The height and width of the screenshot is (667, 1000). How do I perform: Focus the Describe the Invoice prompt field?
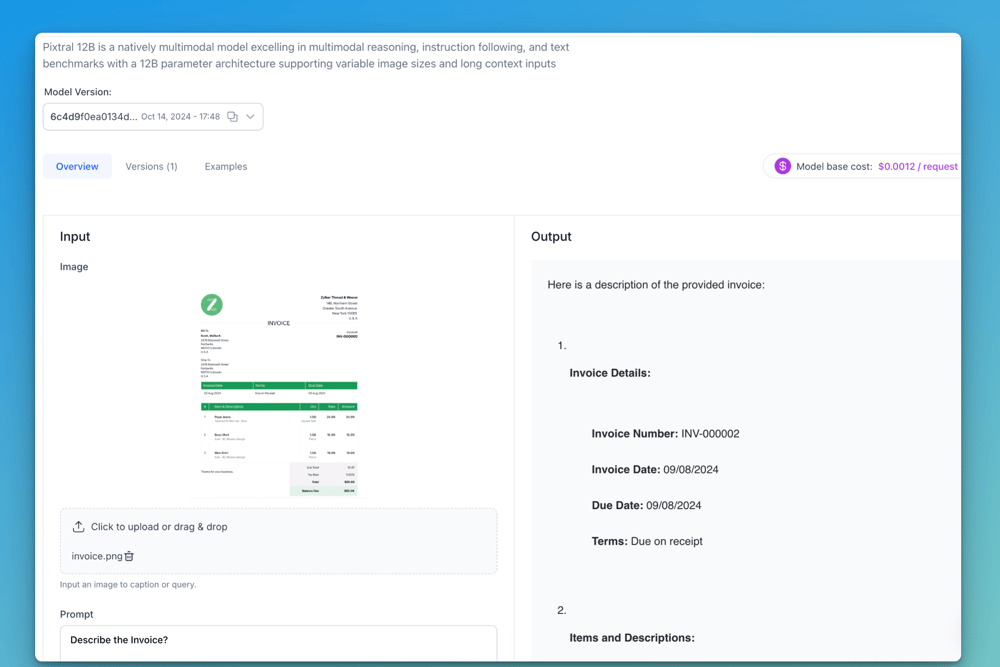[x=278, y=641]
